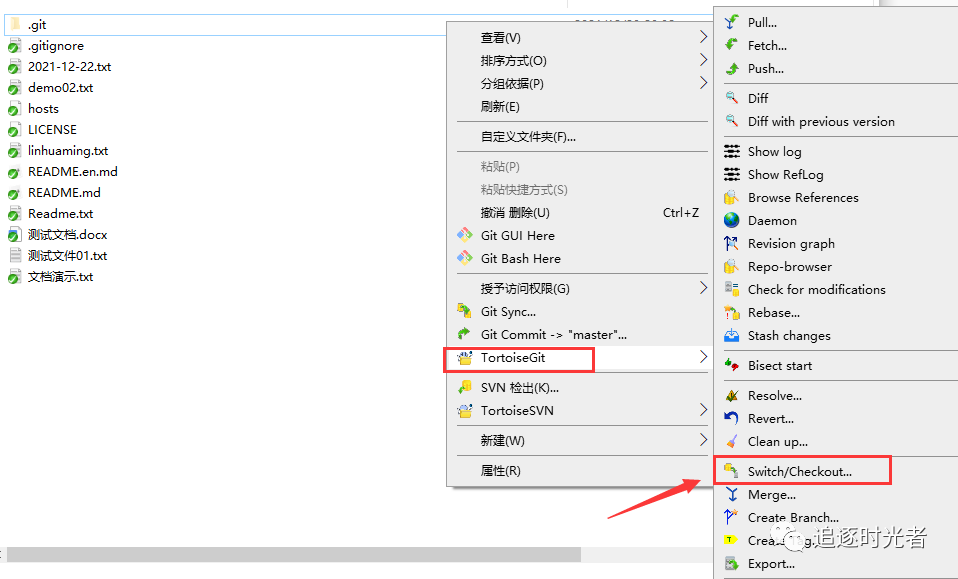Click the Stash changes icon
The height and width of the screenshot is (579, 958).
pos(731,335)
